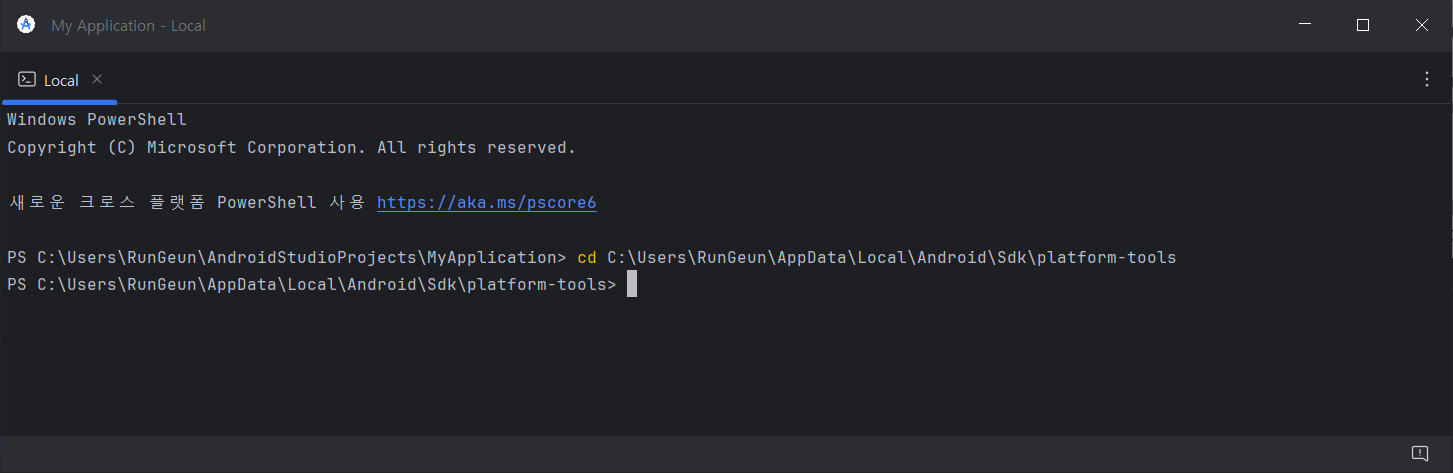The image size is (1453, 473).
Task: Maximize the My Application window
Action: 1363,26
